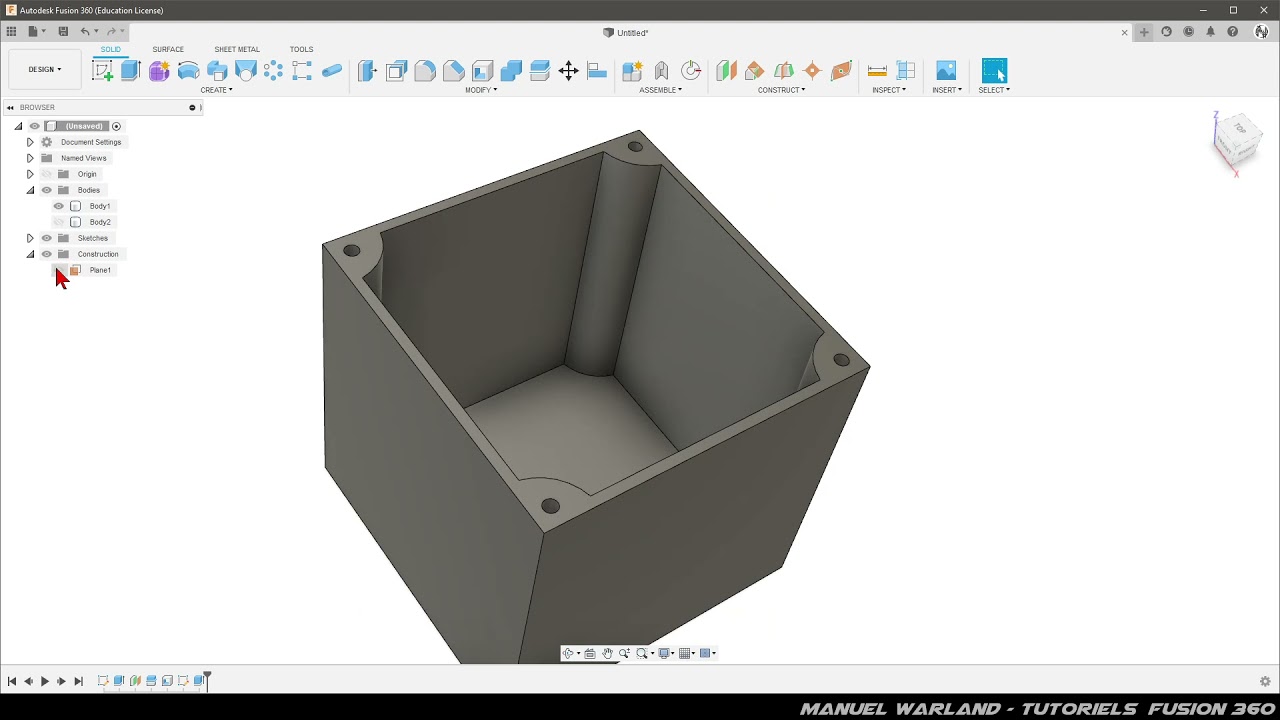Activate the Extrude tool icon

(130, 70)
